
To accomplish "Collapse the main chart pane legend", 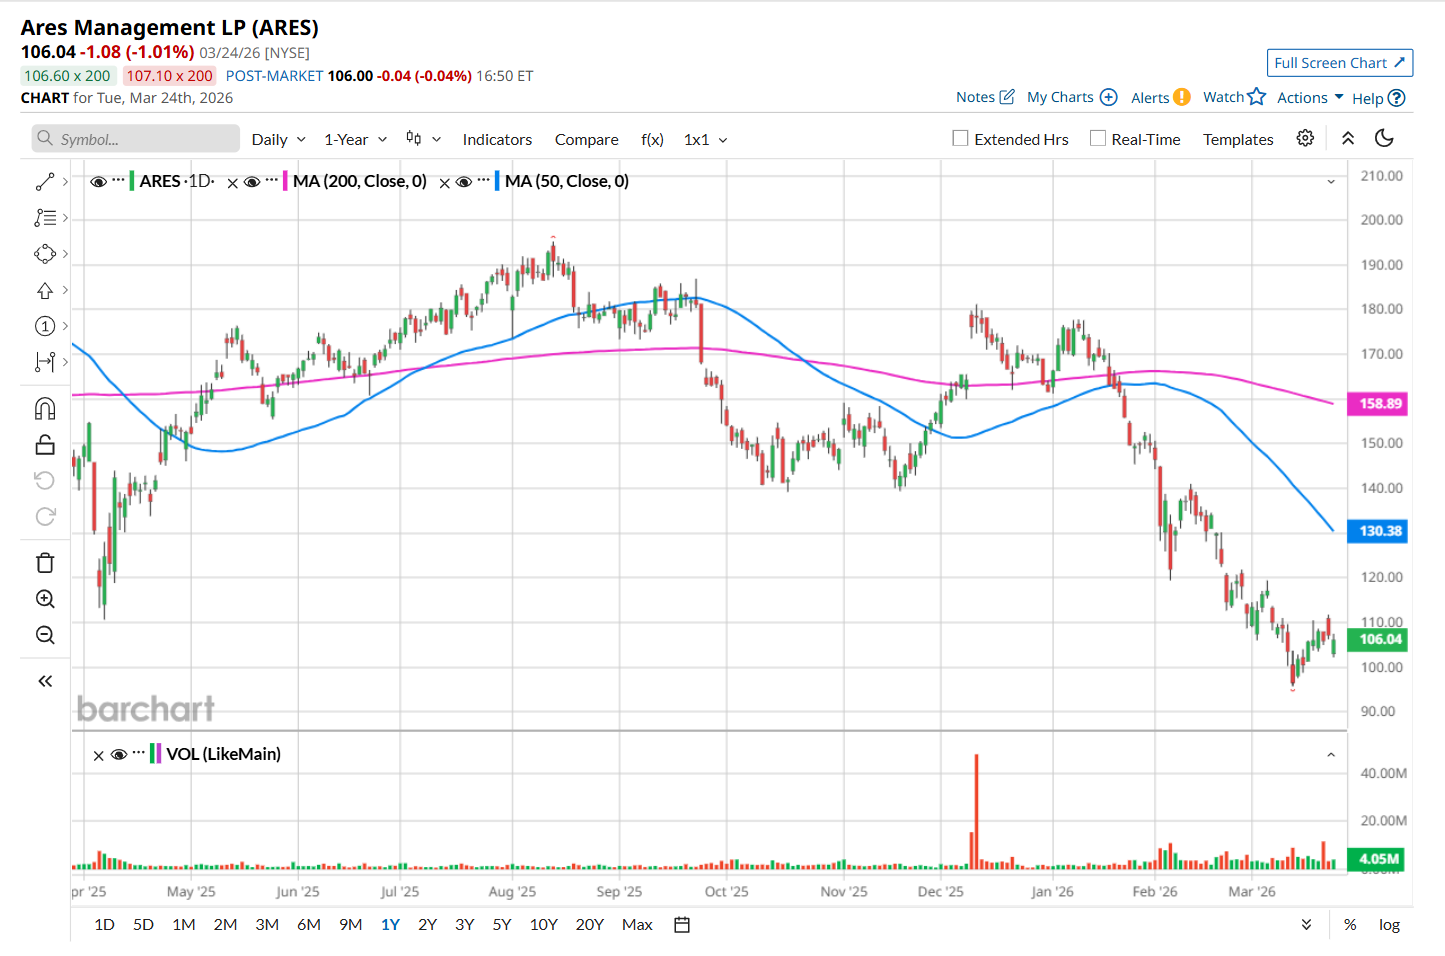I will click(x=1331, y=182).
